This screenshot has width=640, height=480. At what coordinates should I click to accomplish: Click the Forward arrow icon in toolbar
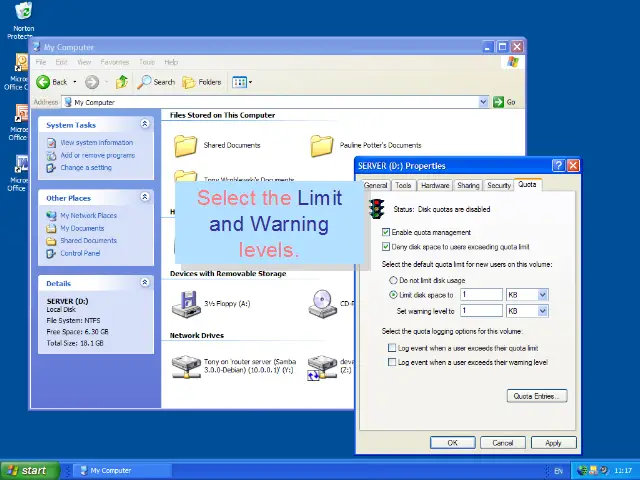point(92,82)
